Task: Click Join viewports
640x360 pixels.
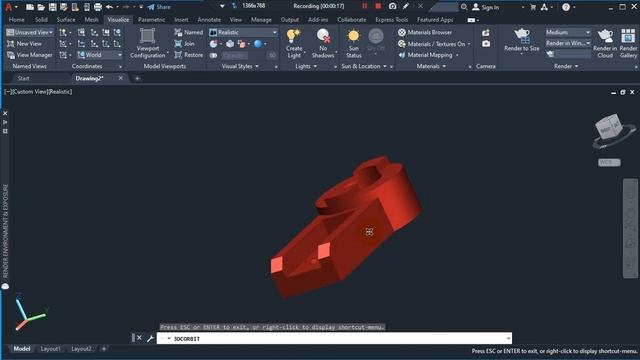Action: (x=184, y=44)
